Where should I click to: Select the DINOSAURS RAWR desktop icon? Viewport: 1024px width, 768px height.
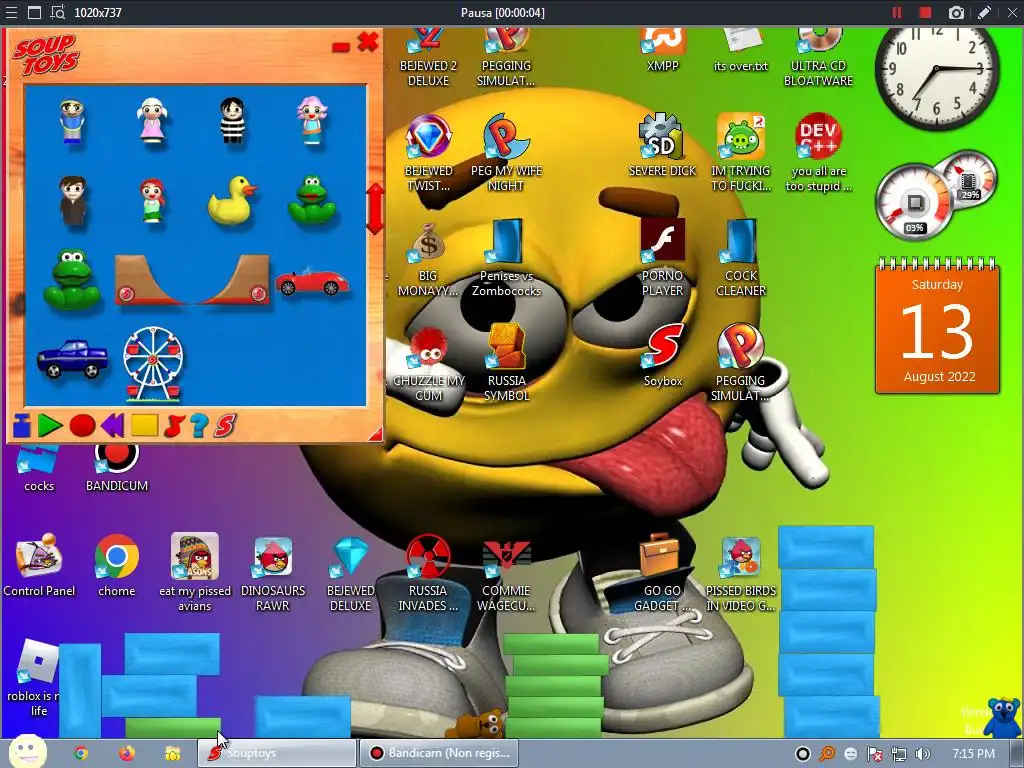click(273, 575)
